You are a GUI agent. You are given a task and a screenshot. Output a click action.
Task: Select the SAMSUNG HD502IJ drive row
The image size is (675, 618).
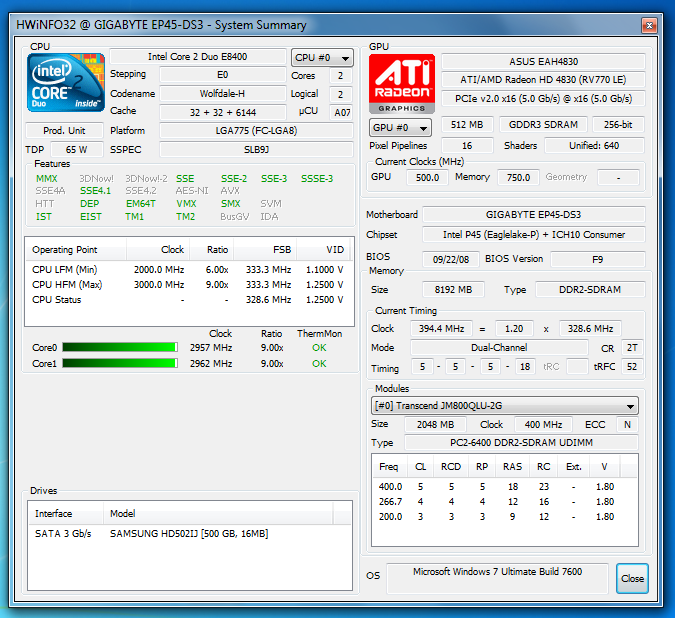pyautogui.click(x=189, y=534)
